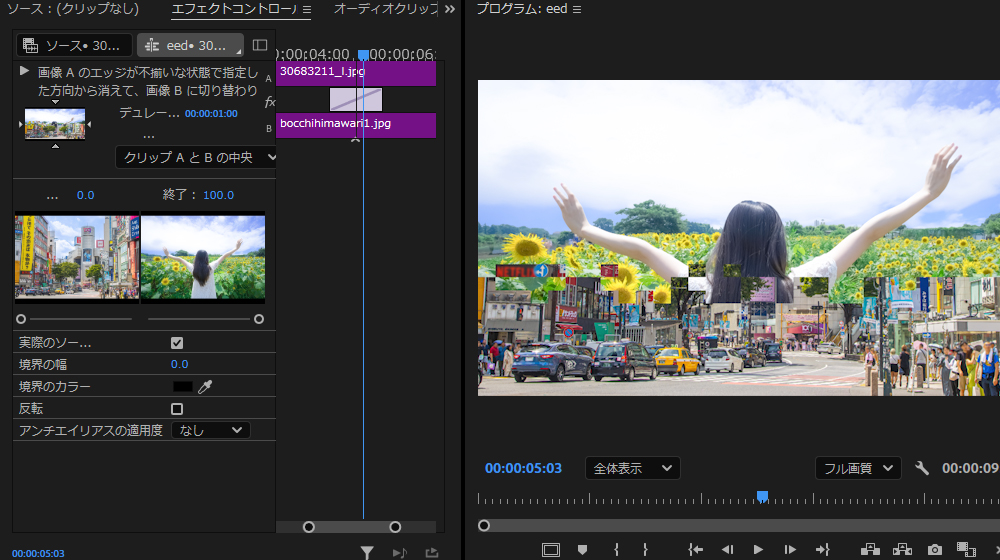This screenshot has height=560, width=1000.
Task: Click the export preset icon in effect controls
Action: click(432, 553)
